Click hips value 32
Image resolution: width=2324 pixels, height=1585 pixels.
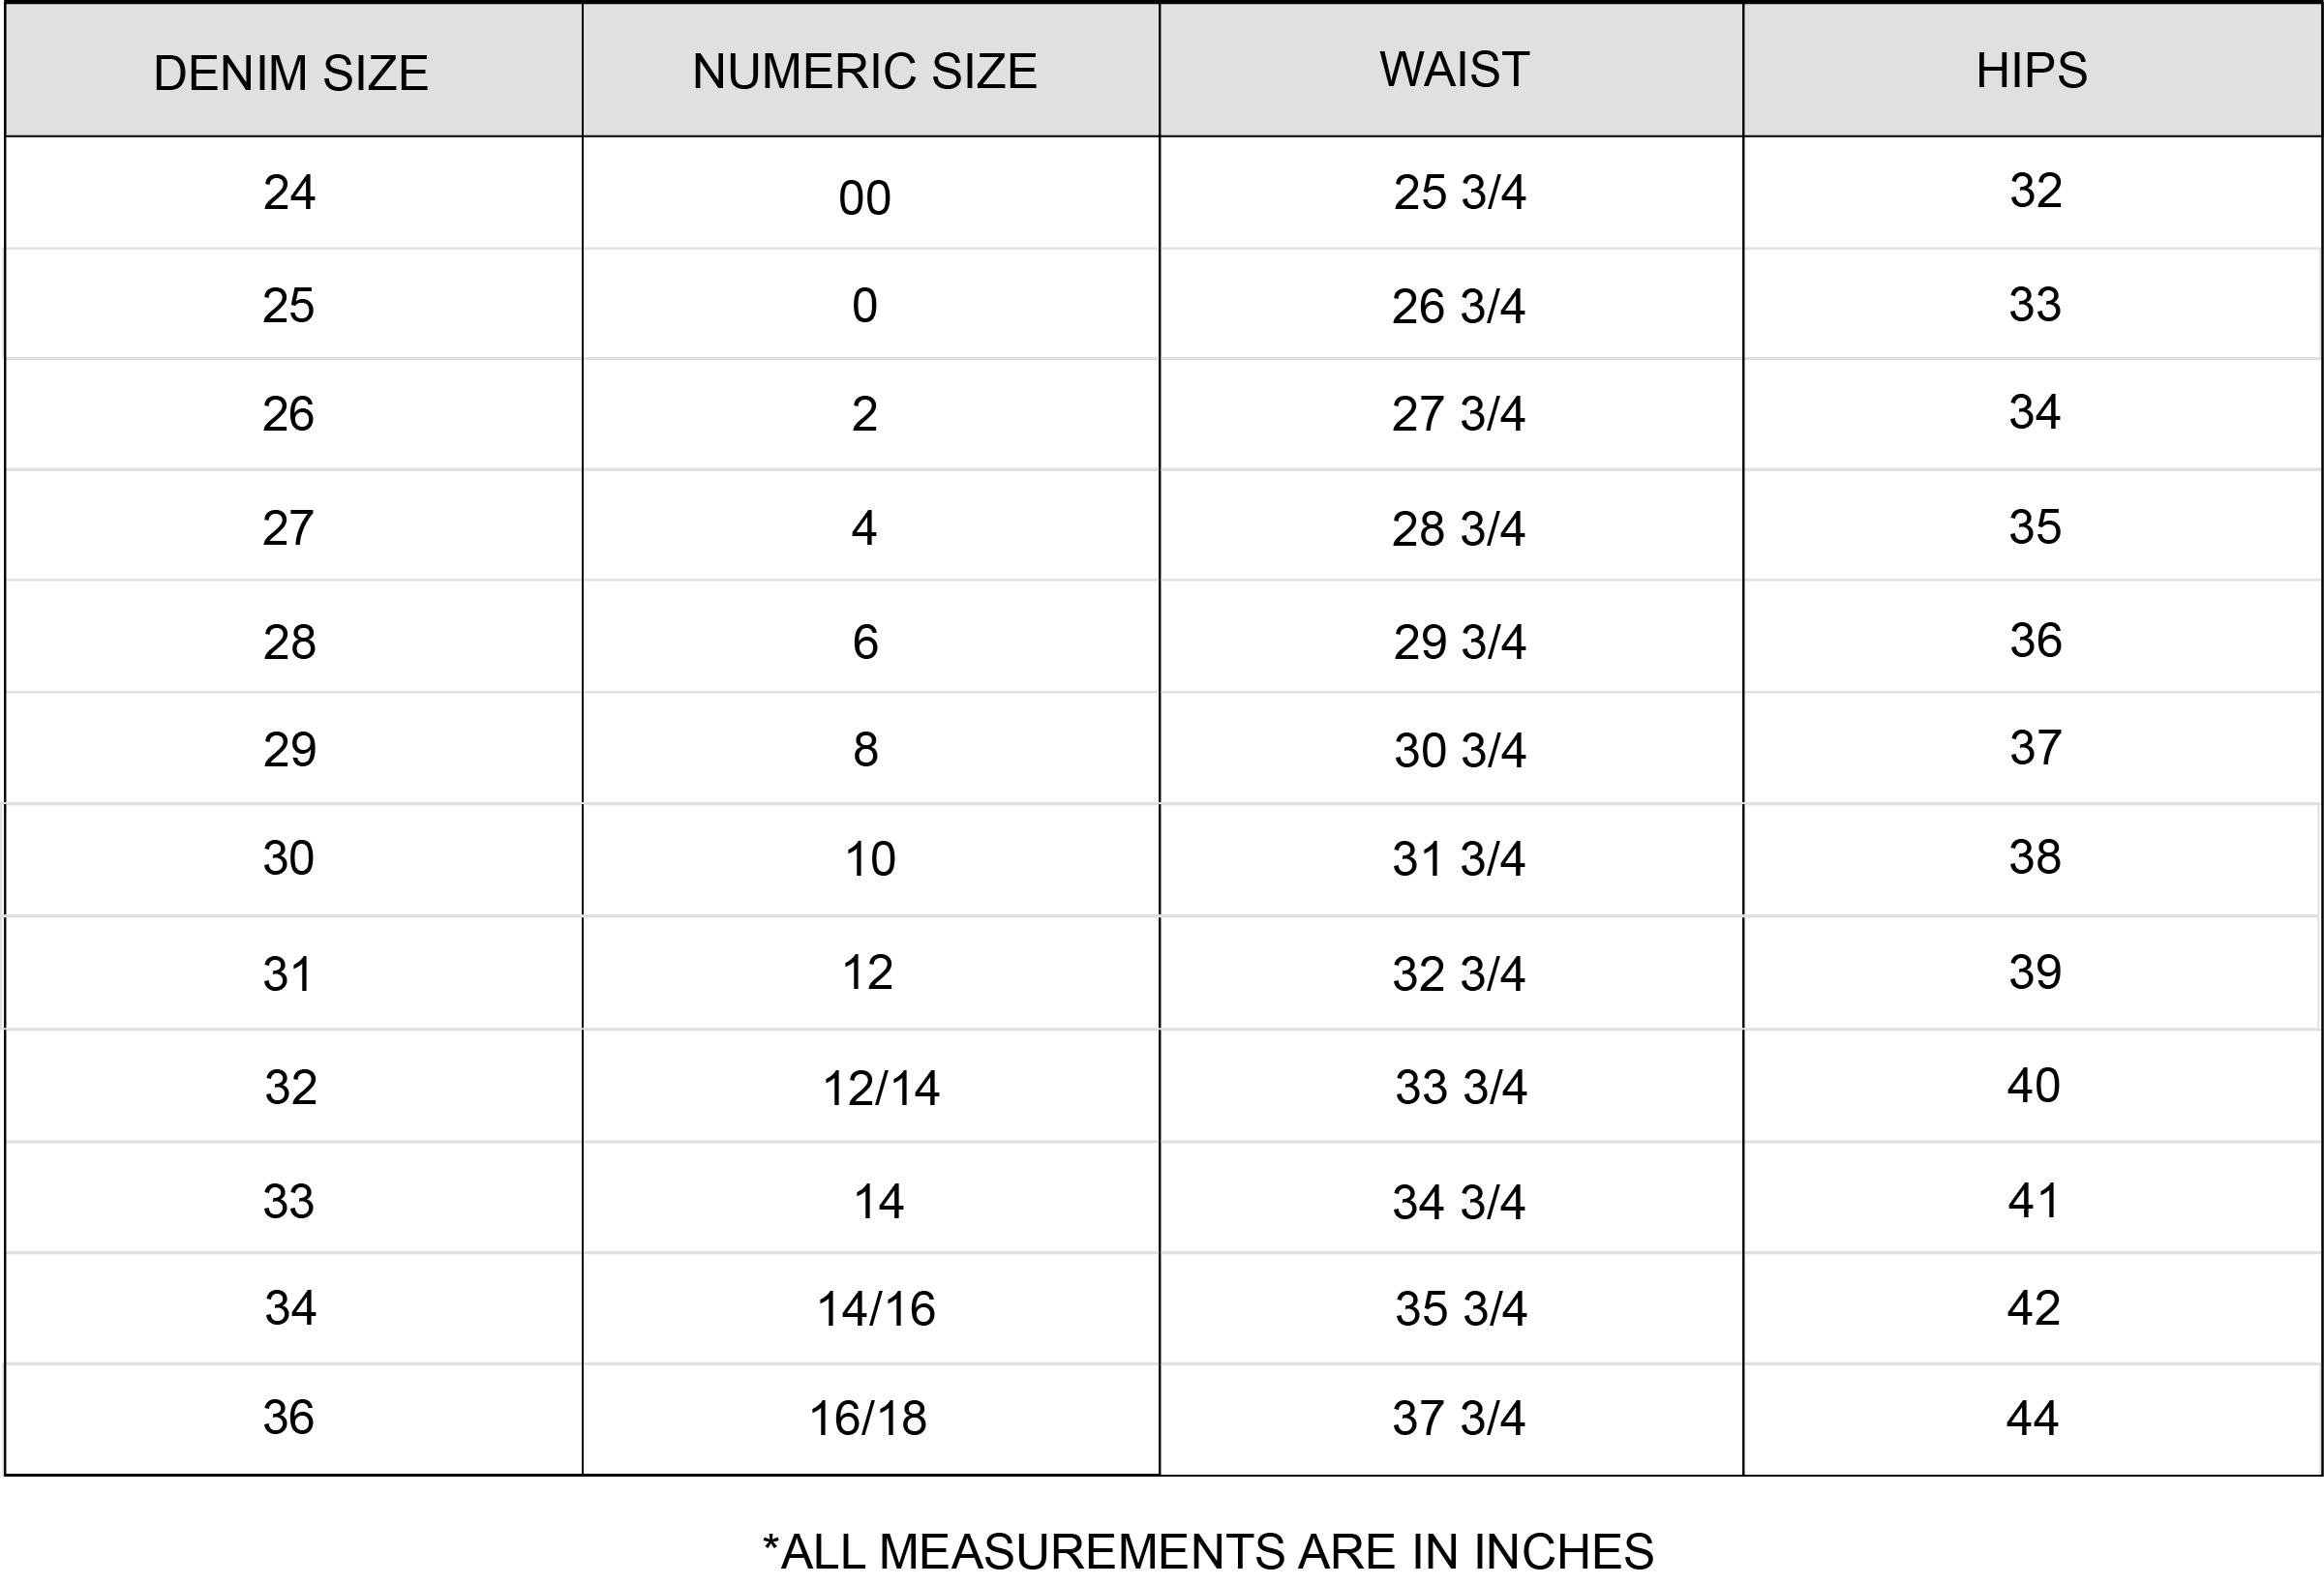tap(2035, 190)
